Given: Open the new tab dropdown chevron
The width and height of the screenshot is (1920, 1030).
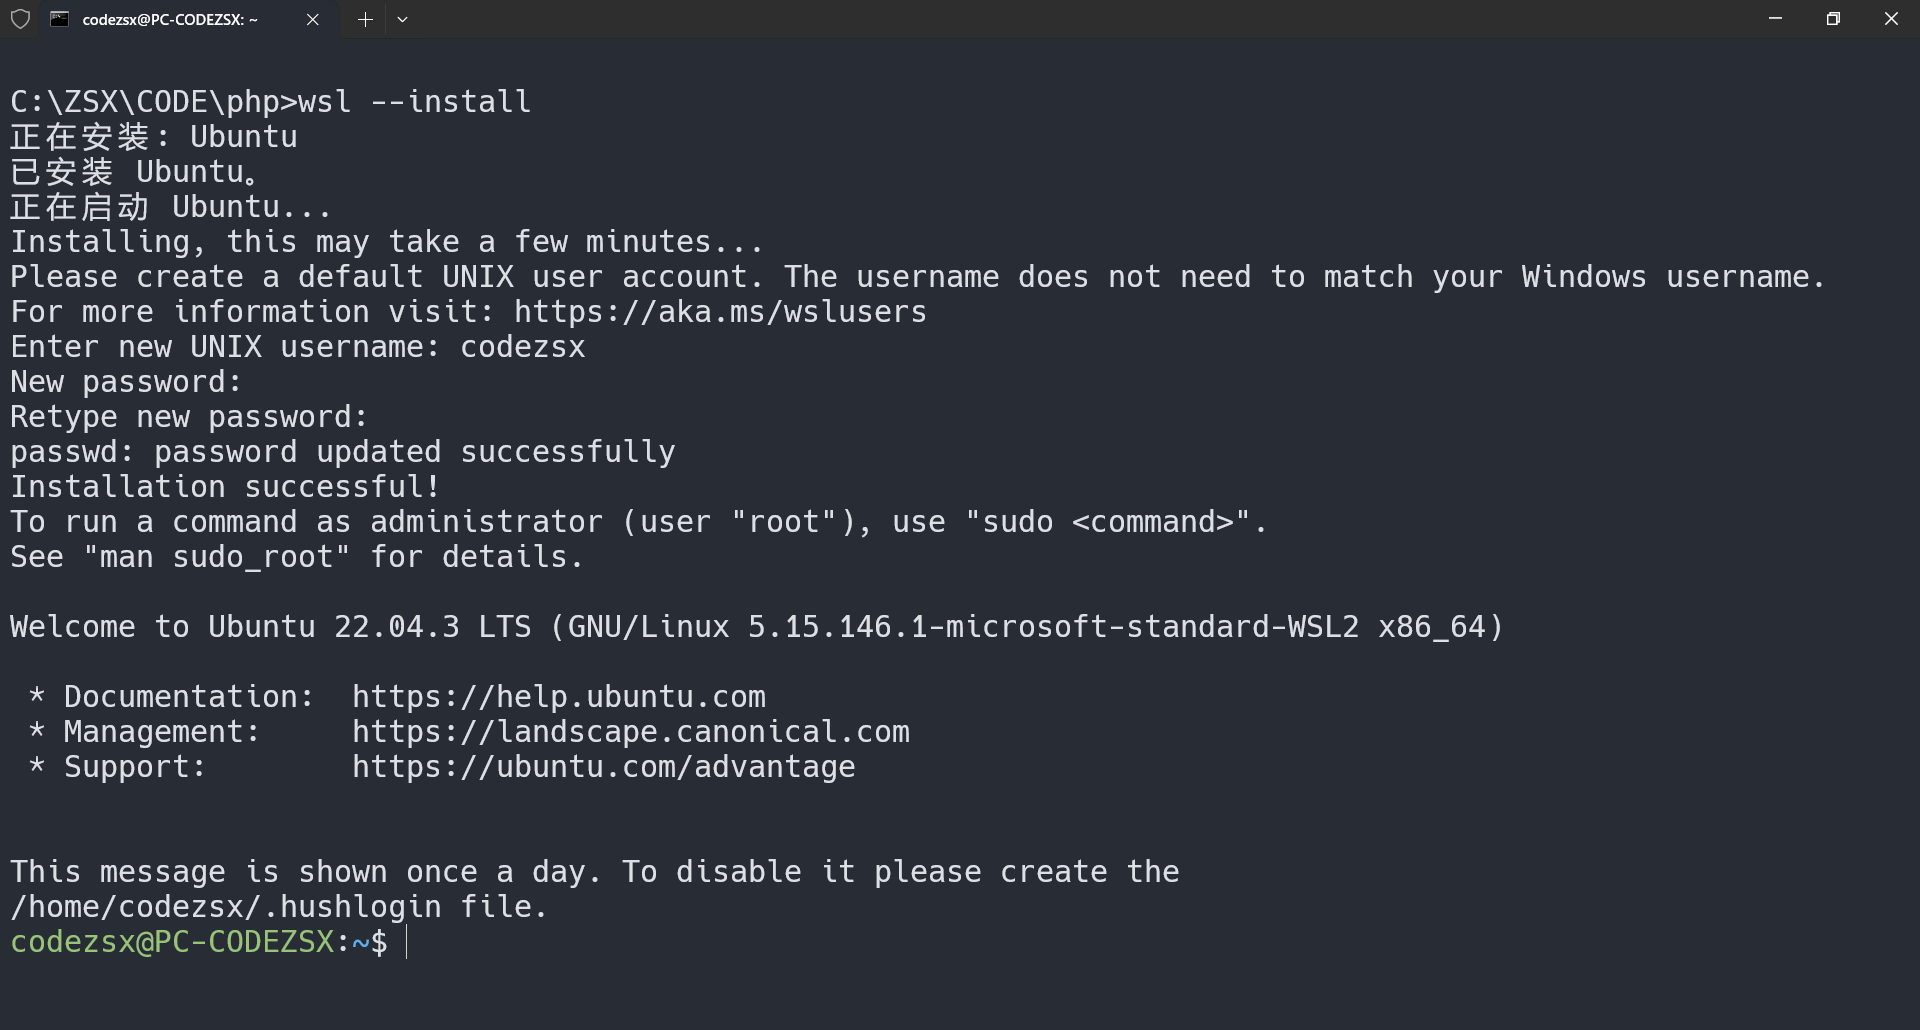Looking at the screenshot, I should (403, 19).
